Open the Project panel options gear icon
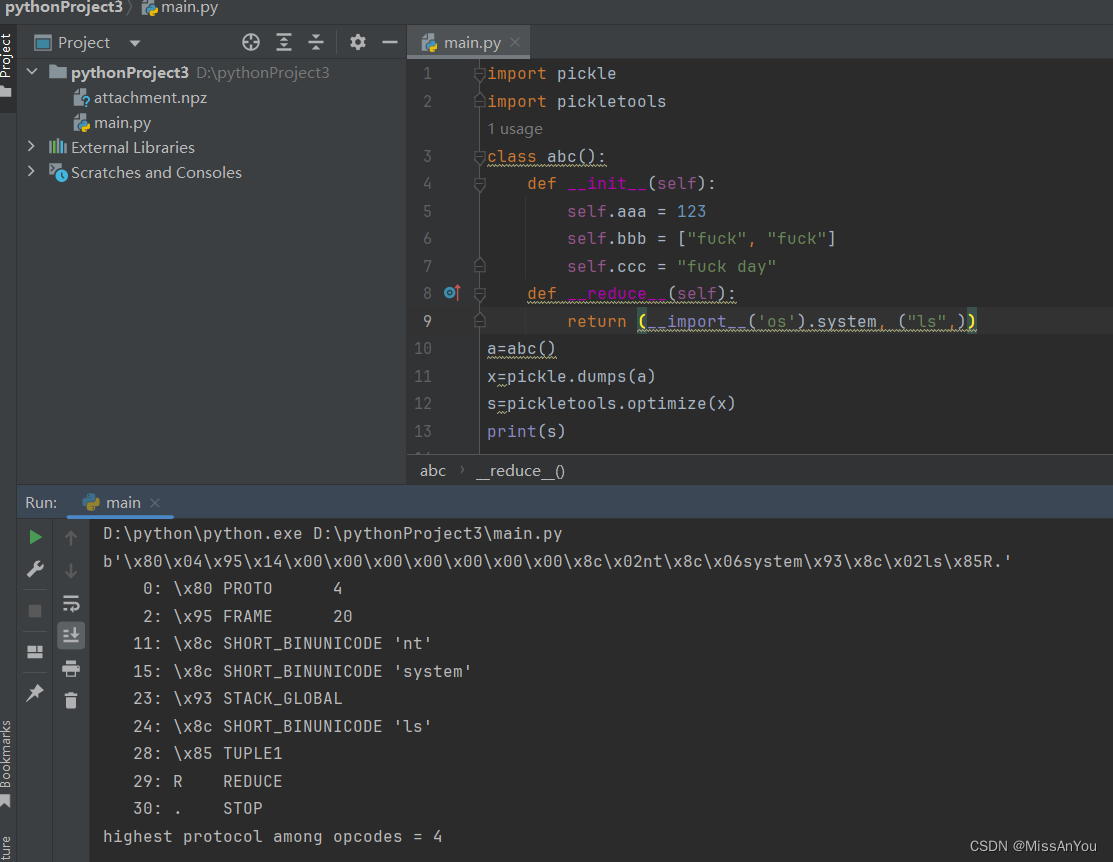 pyautogui.click(x=357, y=42)
